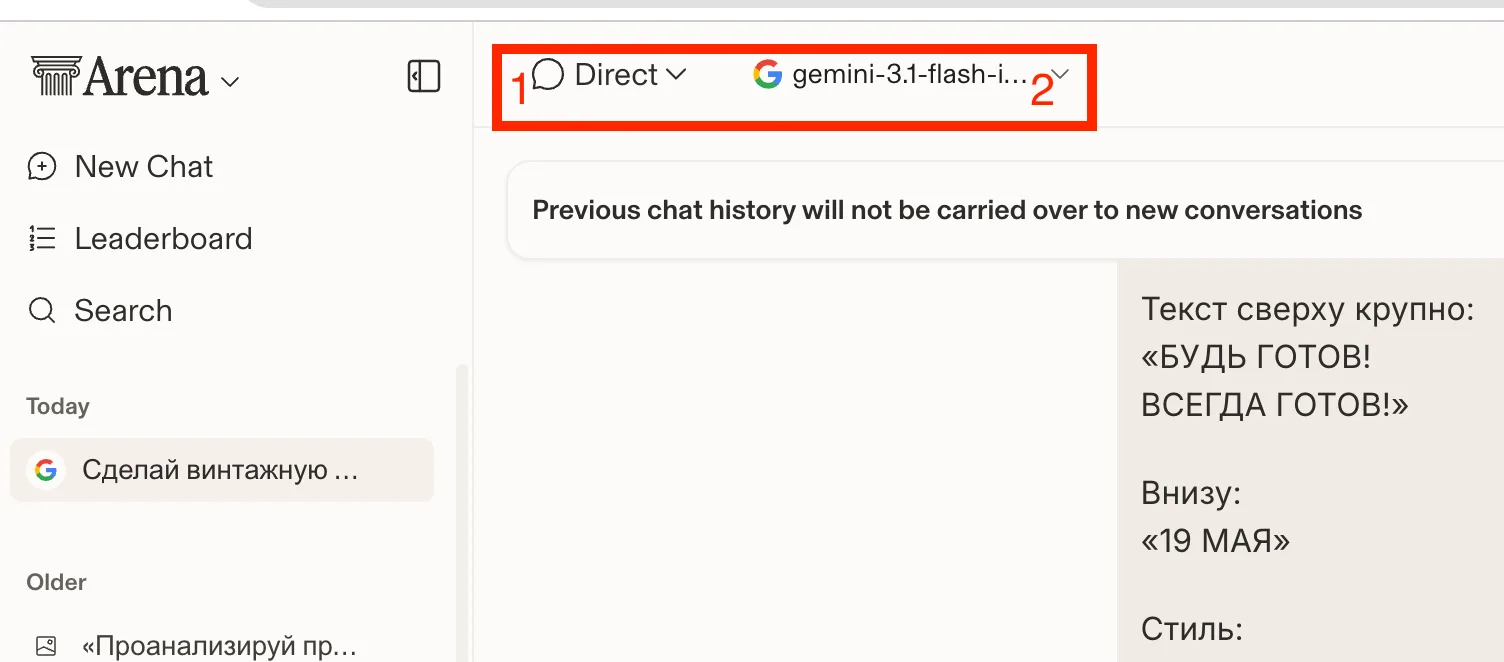Click the Leaderboard list icon
1504x662 pixels.
(42, 238)
